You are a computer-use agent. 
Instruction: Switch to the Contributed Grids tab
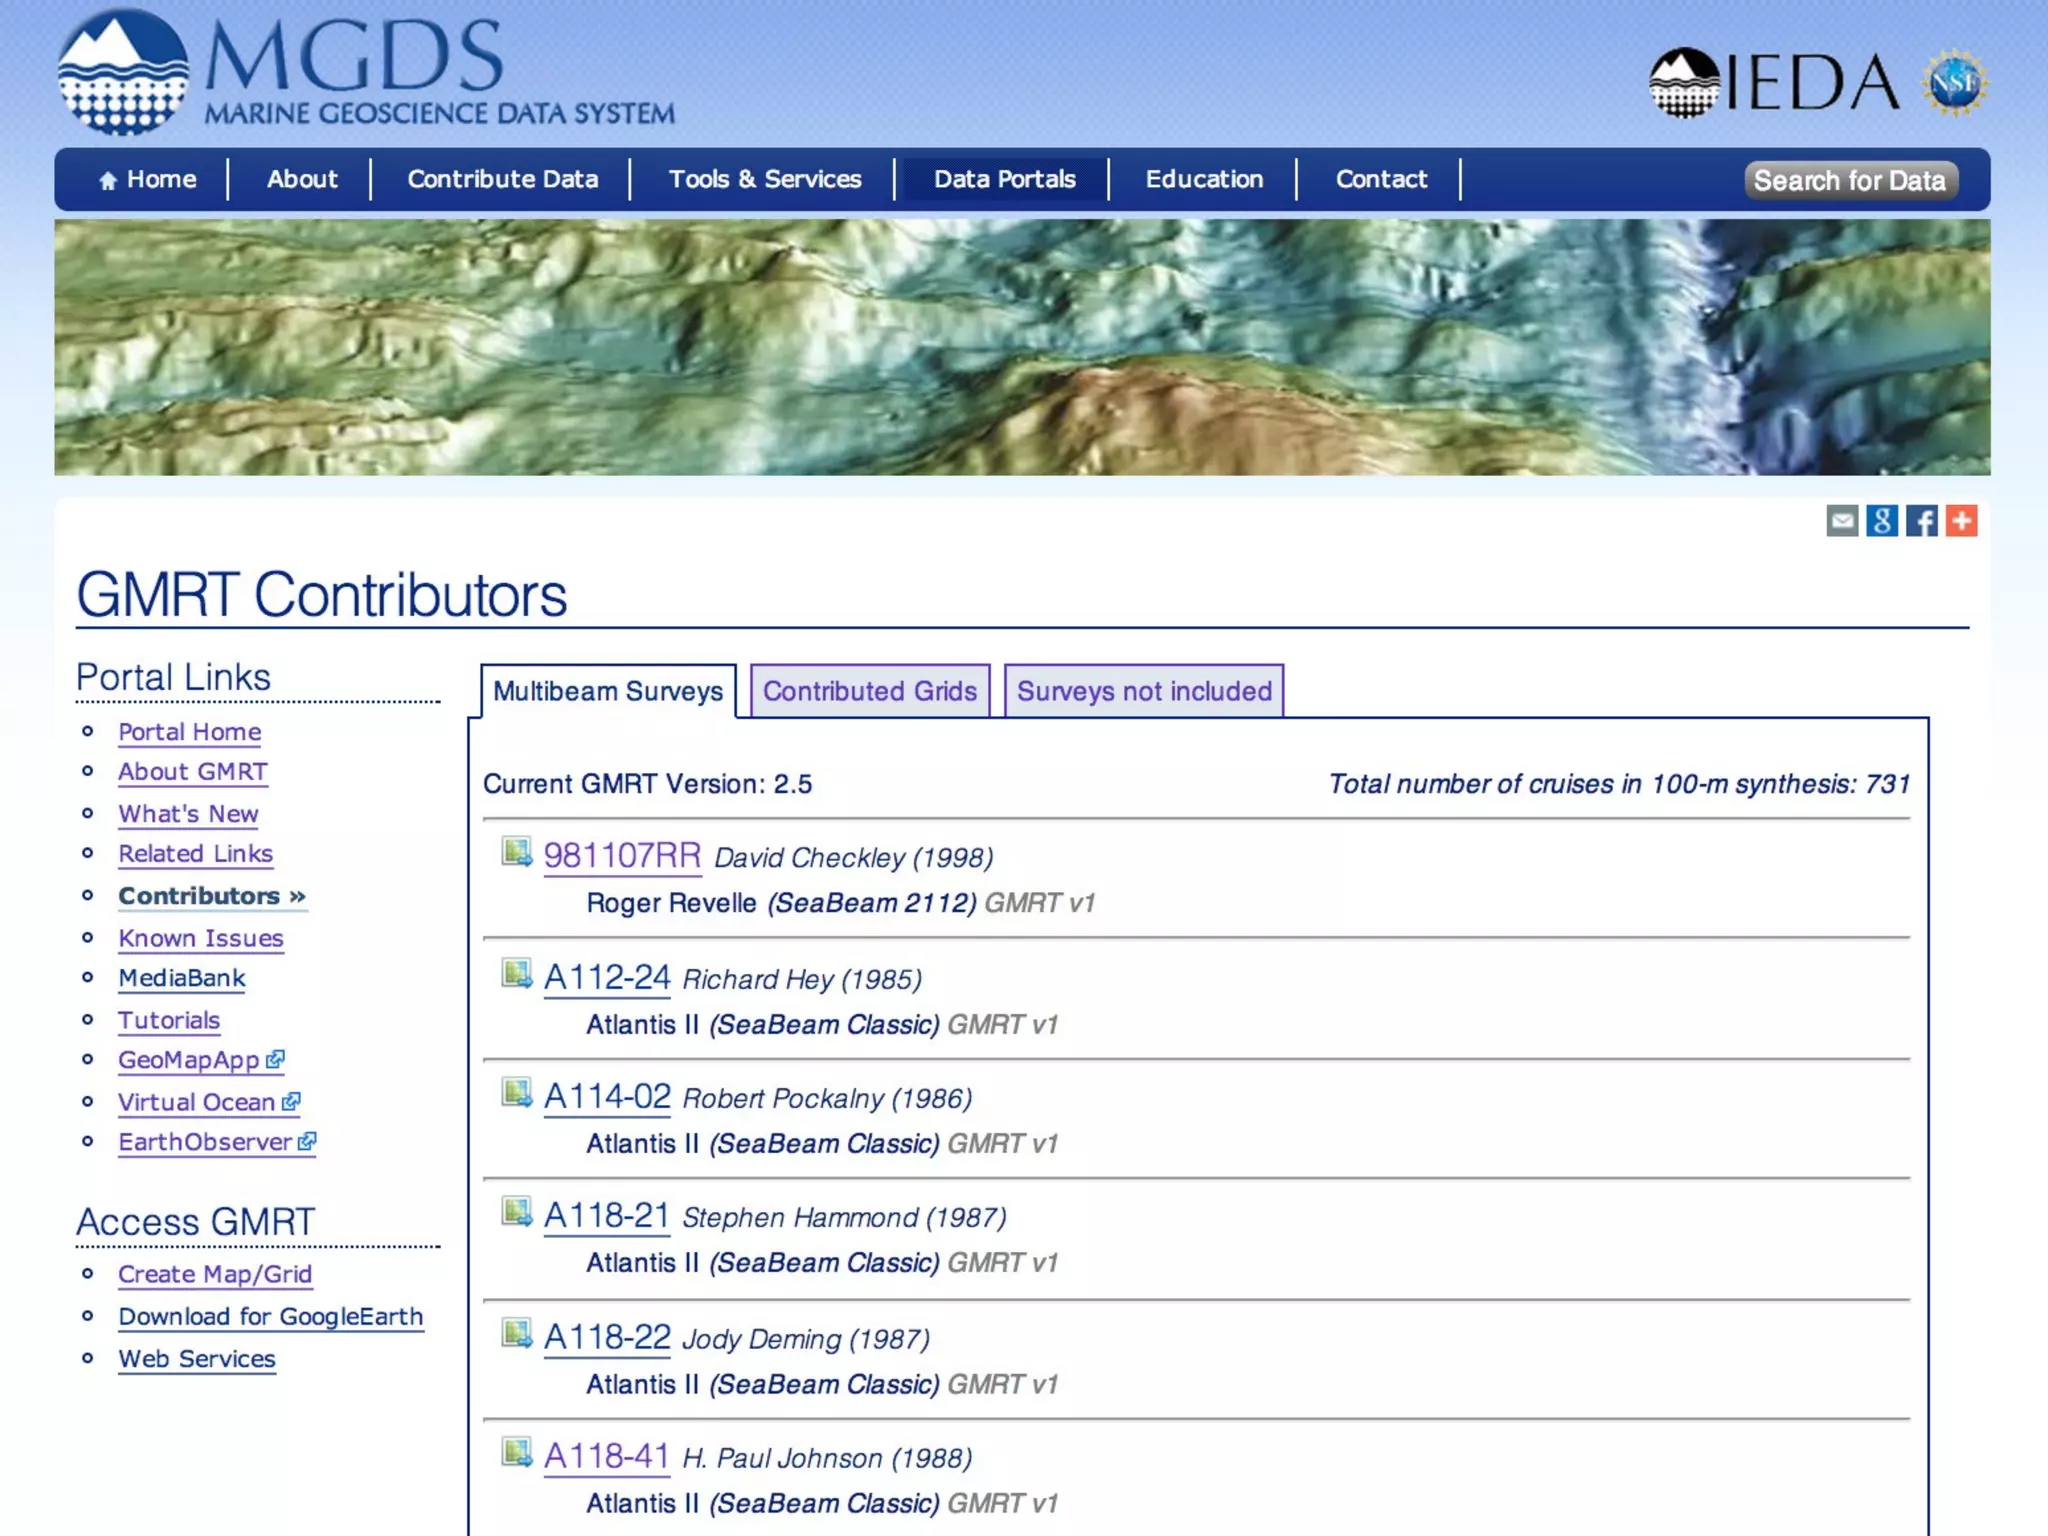click(x=869, y=691)
